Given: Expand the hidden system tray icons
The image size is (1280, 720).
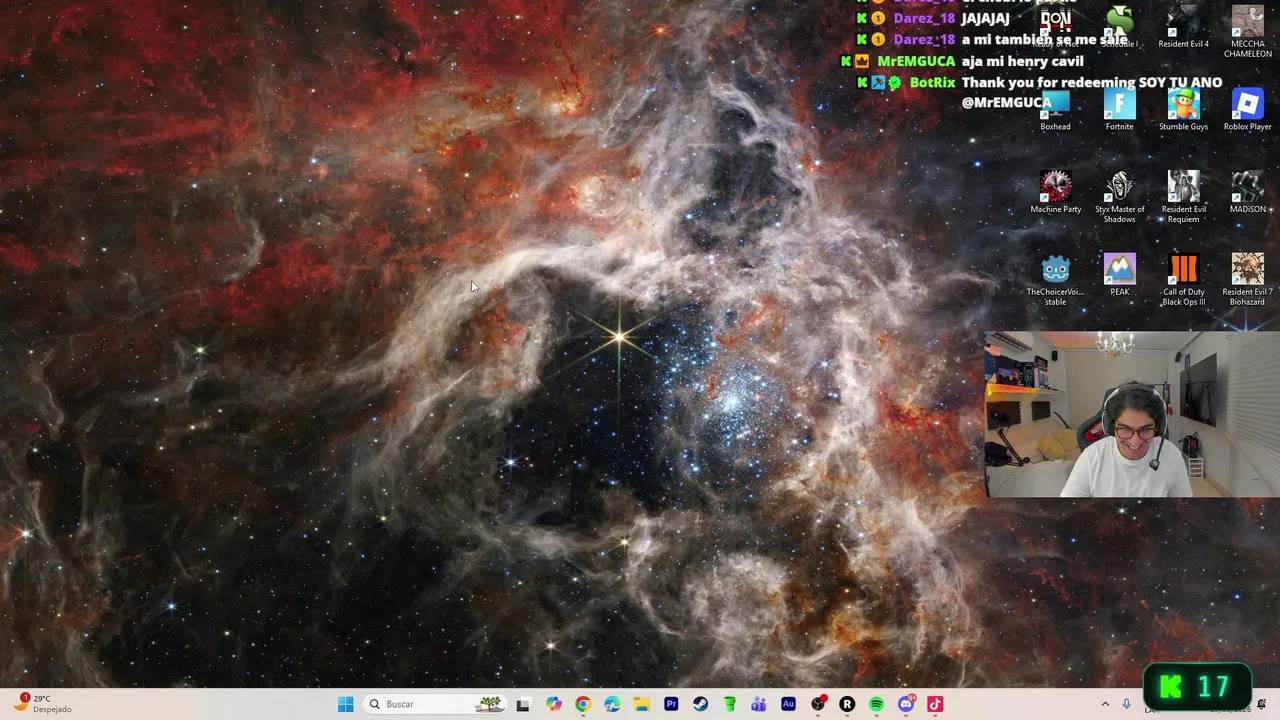Looking at the screenshot, I should pos(1105,704).
